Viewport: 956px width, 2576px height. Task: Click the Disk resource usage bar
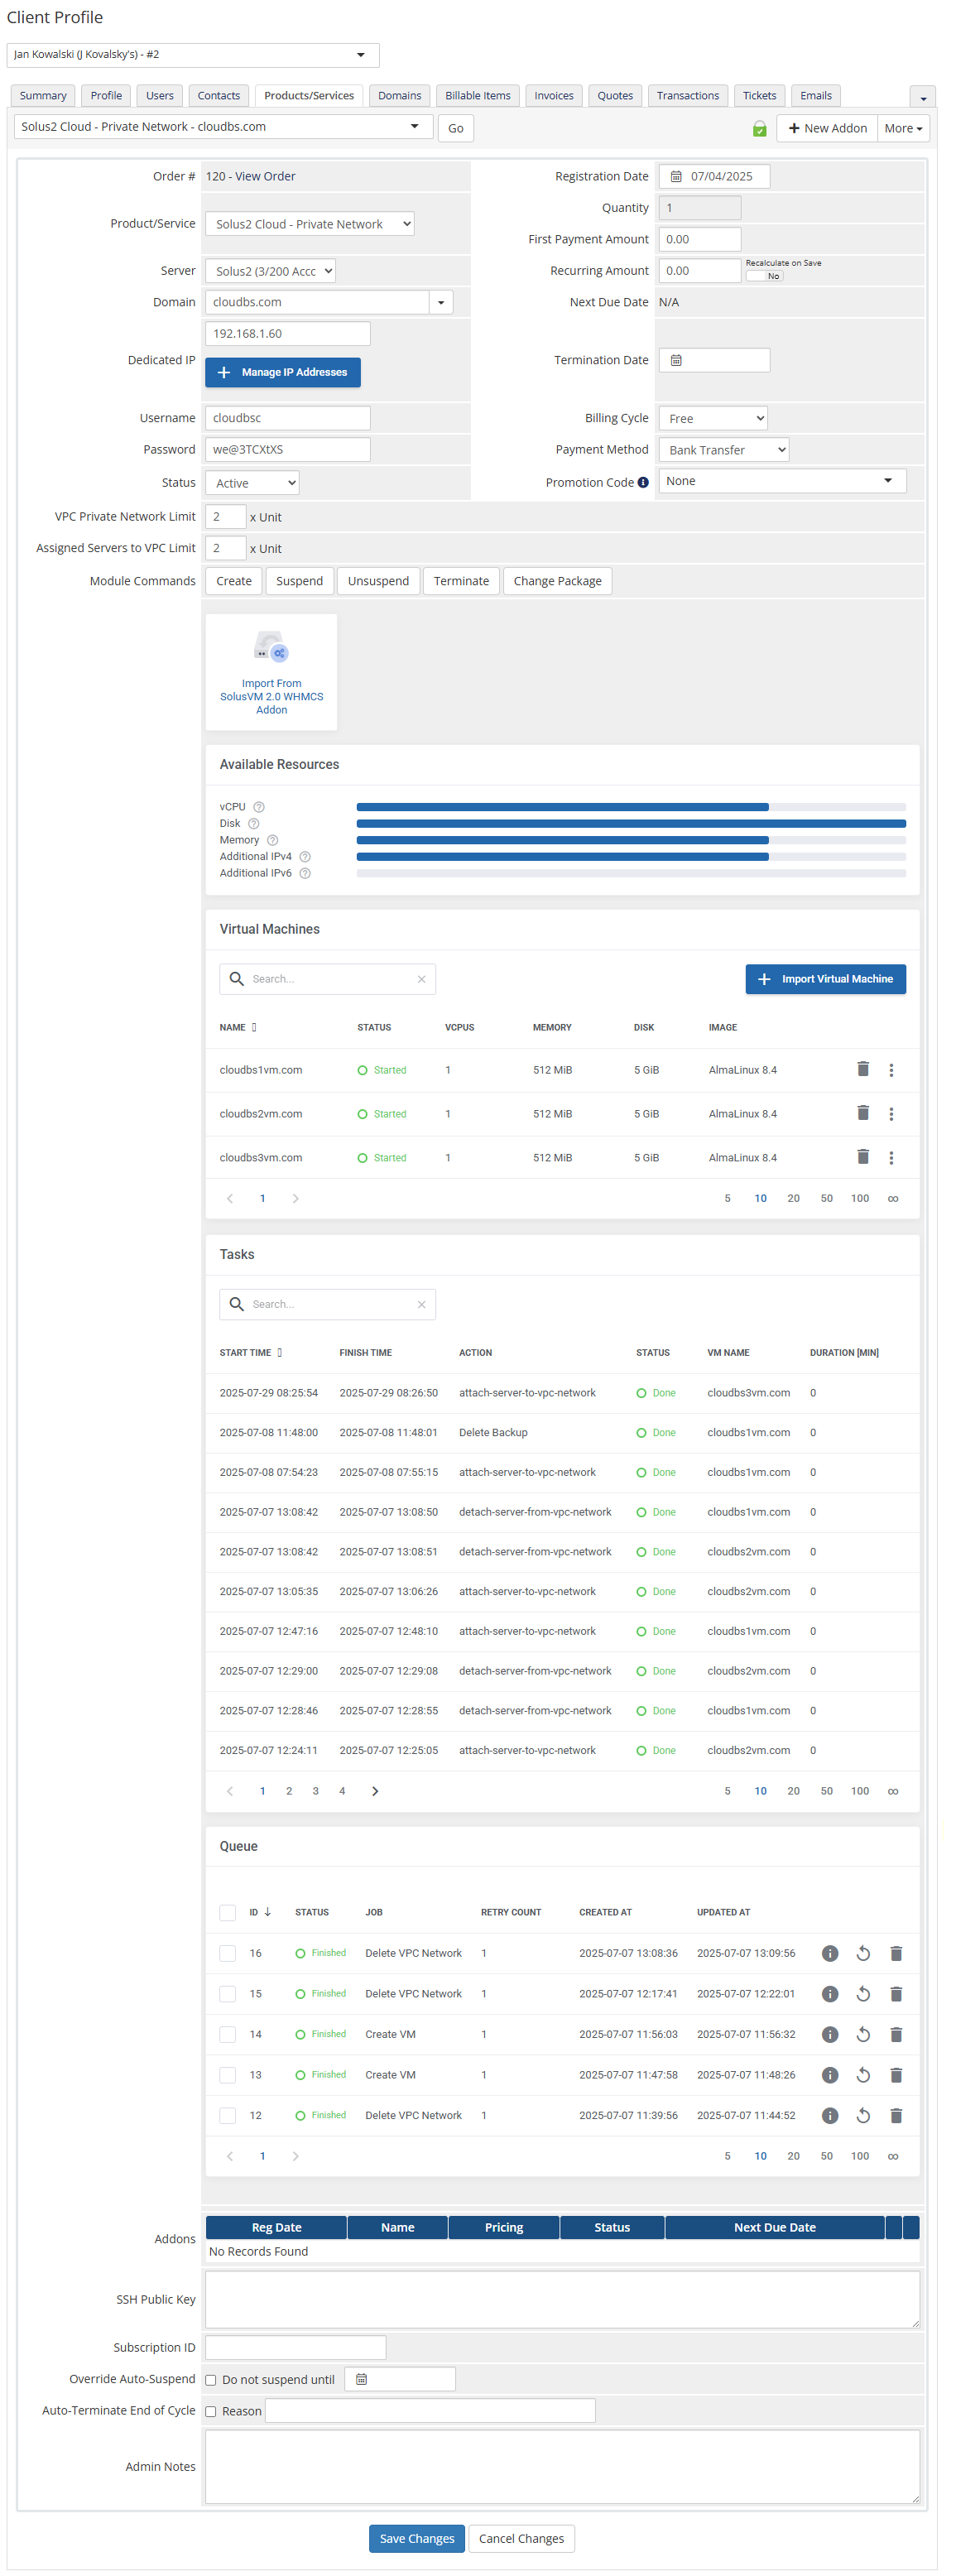point(630,824)
